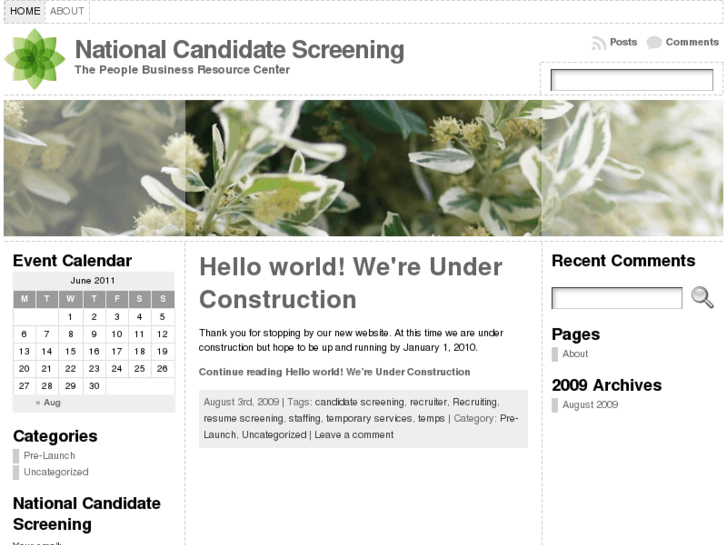Open the Posts RSS feed icon

(599, 43)
